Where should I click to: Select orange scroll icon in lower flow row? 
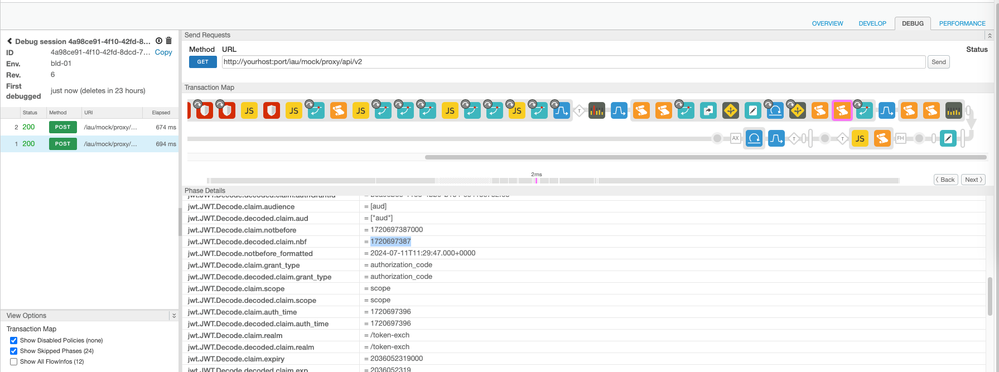tap(882, 138)
